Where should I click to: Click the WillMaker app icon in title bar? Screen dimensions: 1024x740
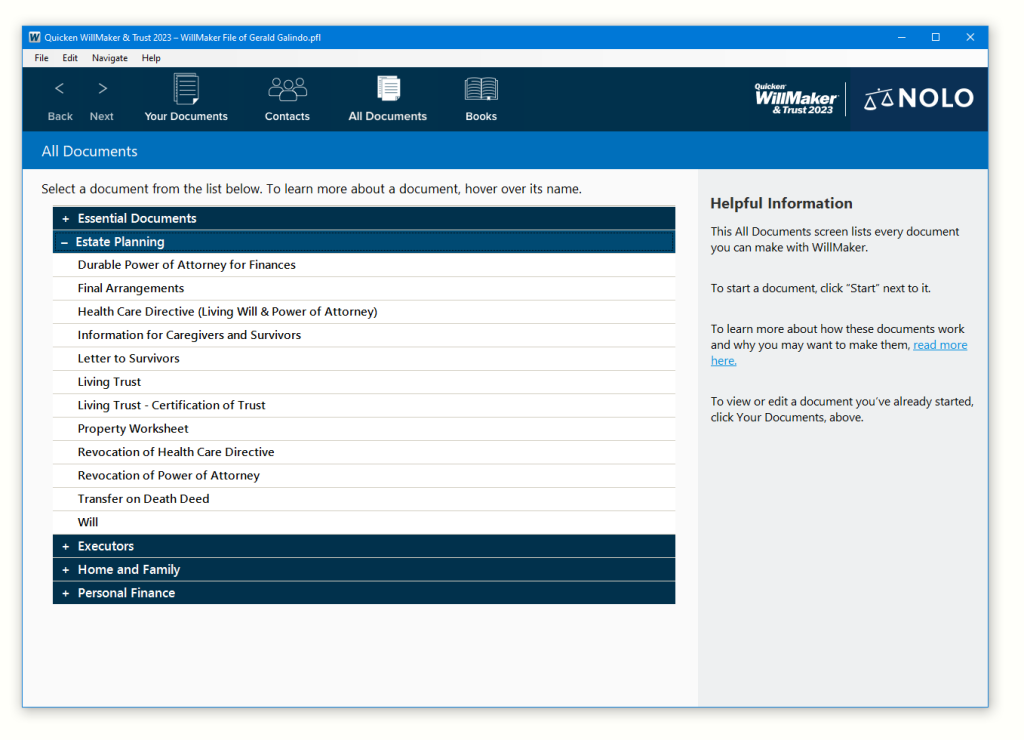[x=35, y=37]
